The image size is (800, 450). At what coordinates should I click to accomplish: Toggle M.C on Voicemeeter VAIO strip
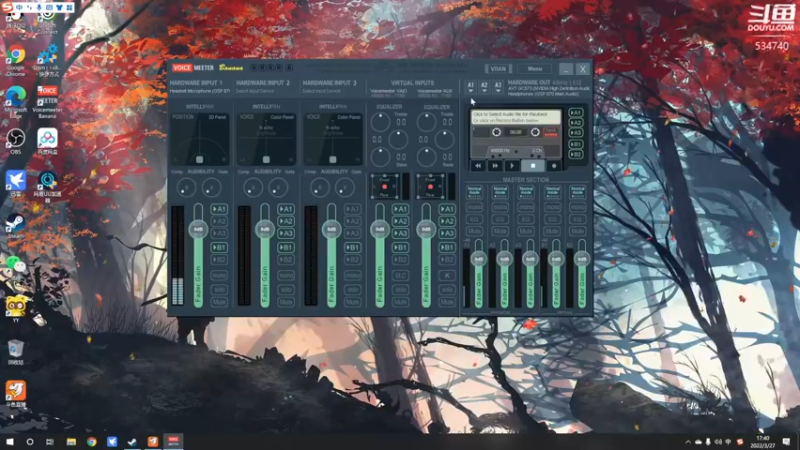coord(401,276)
